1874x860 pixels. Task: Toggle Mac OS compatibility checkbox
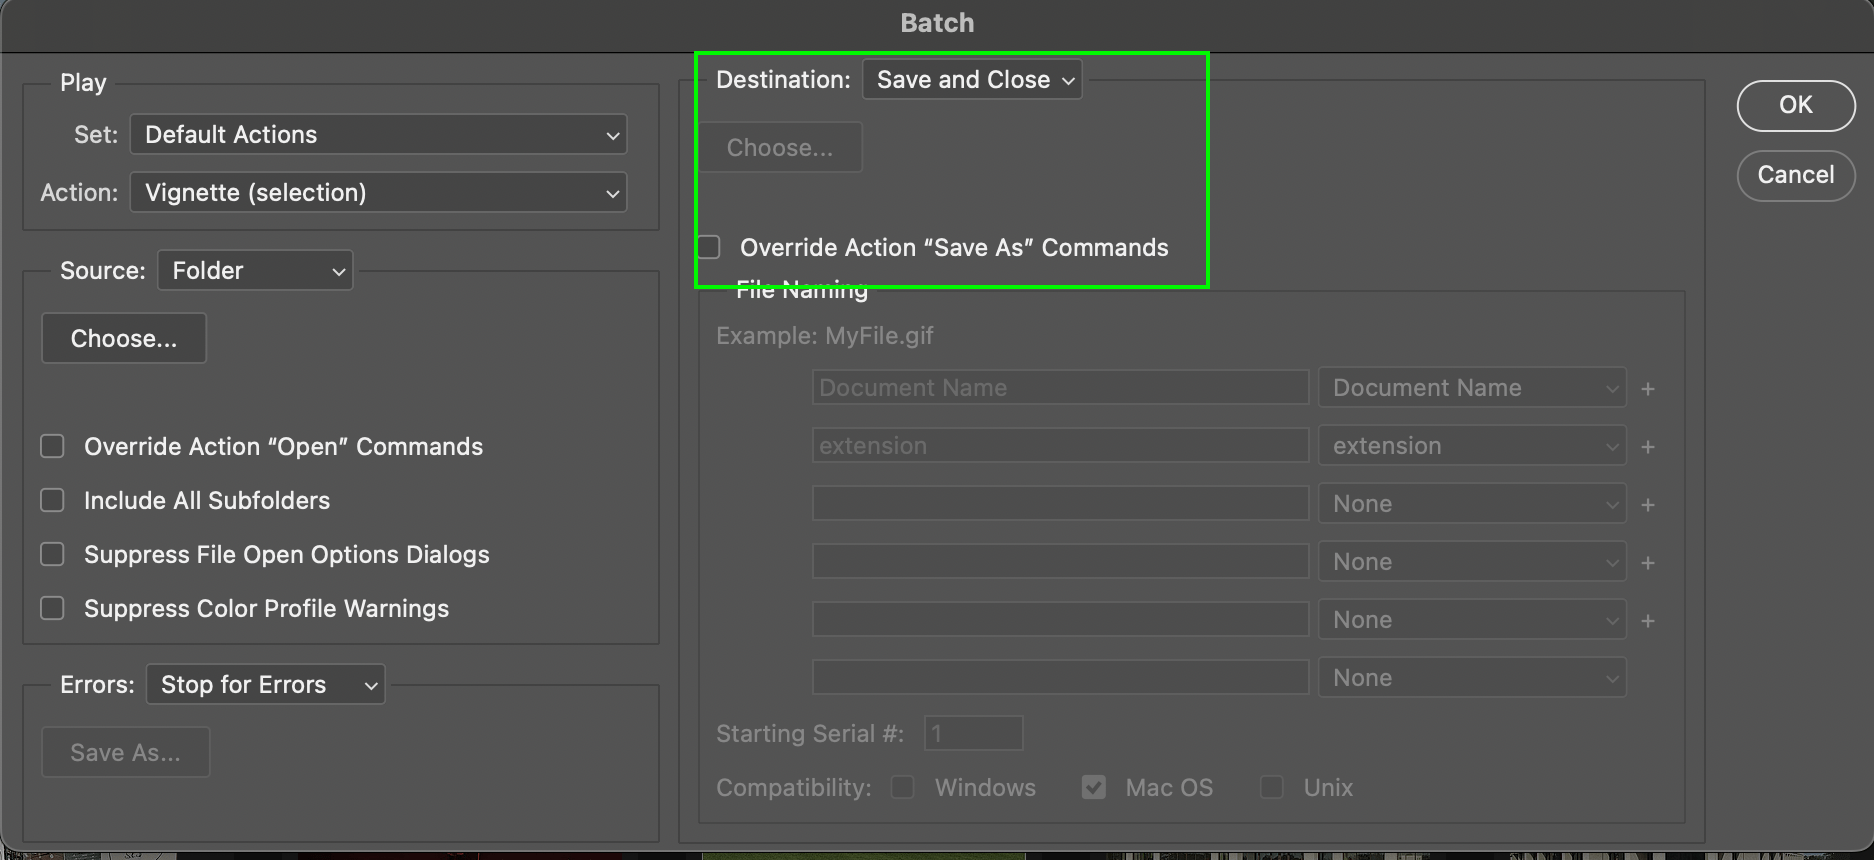(x=1094, y=788)
